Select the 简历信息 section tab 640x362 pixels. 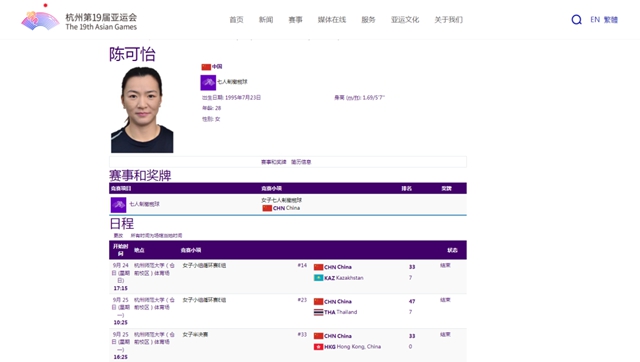301,162
